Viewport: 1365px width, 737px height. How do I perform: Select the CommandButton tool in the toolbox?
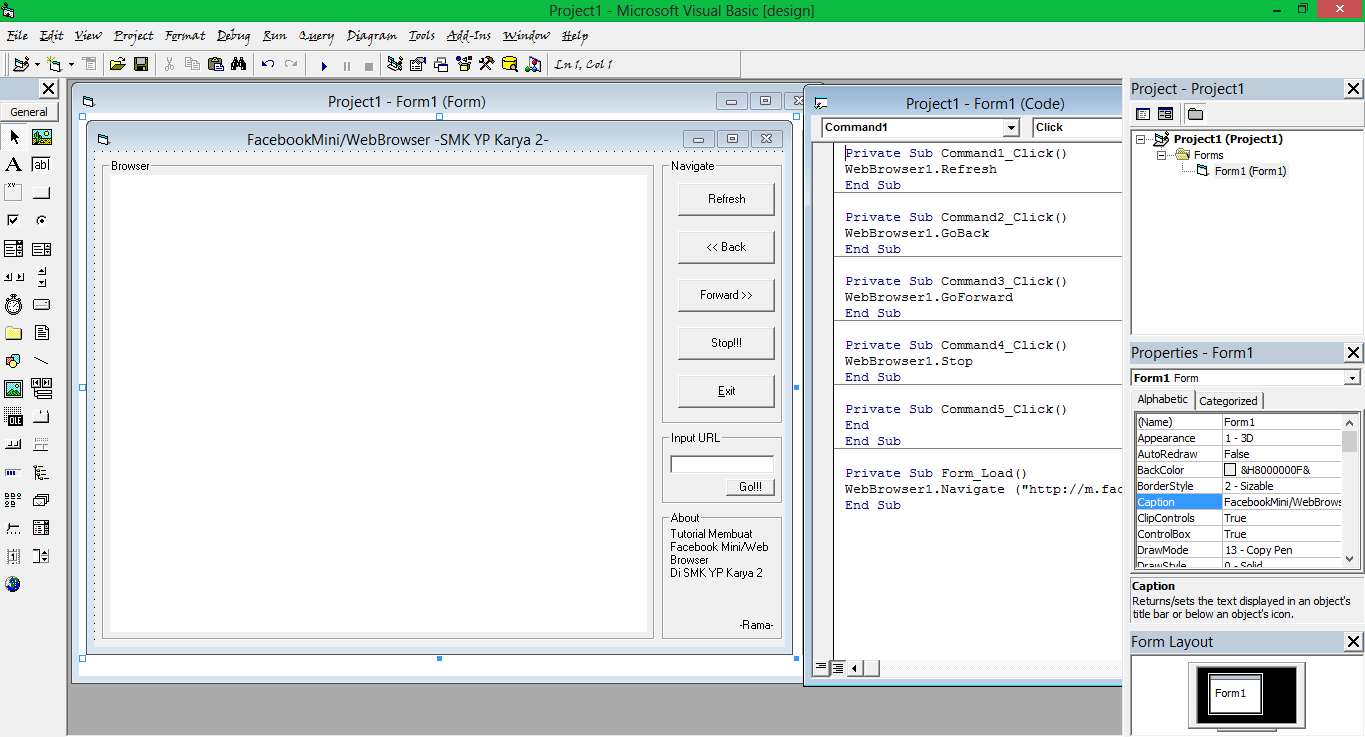[x=40, y=191]
